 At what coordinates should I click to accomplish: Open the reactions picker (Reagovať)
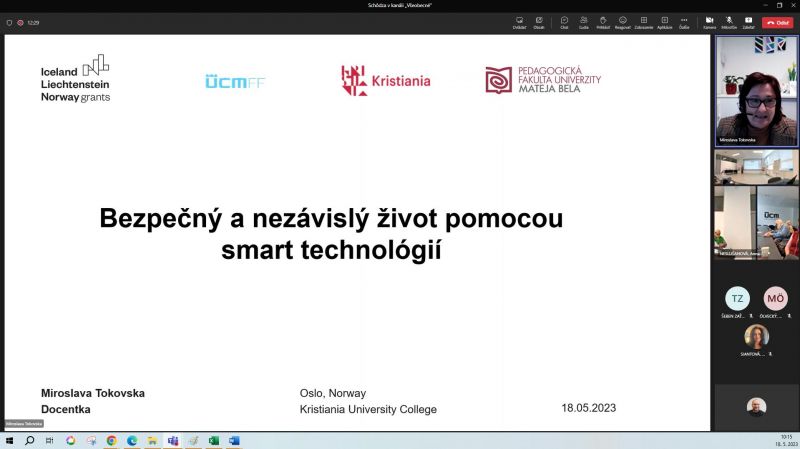[x=622, y=21]
